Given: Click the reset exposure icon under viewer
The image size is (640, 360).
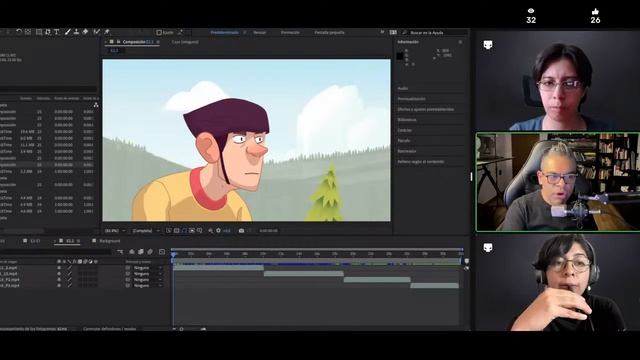Looking at the screenshot, I should 218,231.
